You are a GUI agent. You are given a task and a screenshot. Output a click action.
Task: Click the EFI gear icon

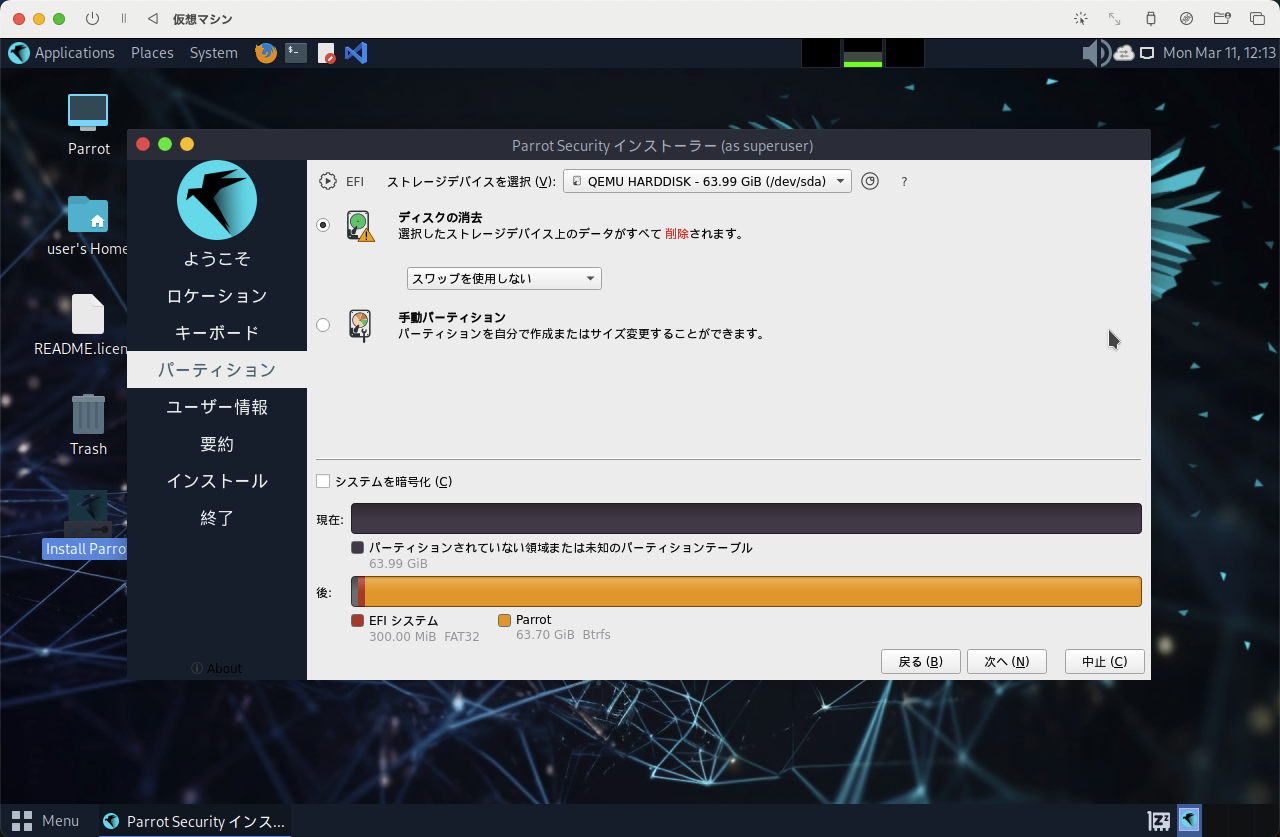point(328,181)
